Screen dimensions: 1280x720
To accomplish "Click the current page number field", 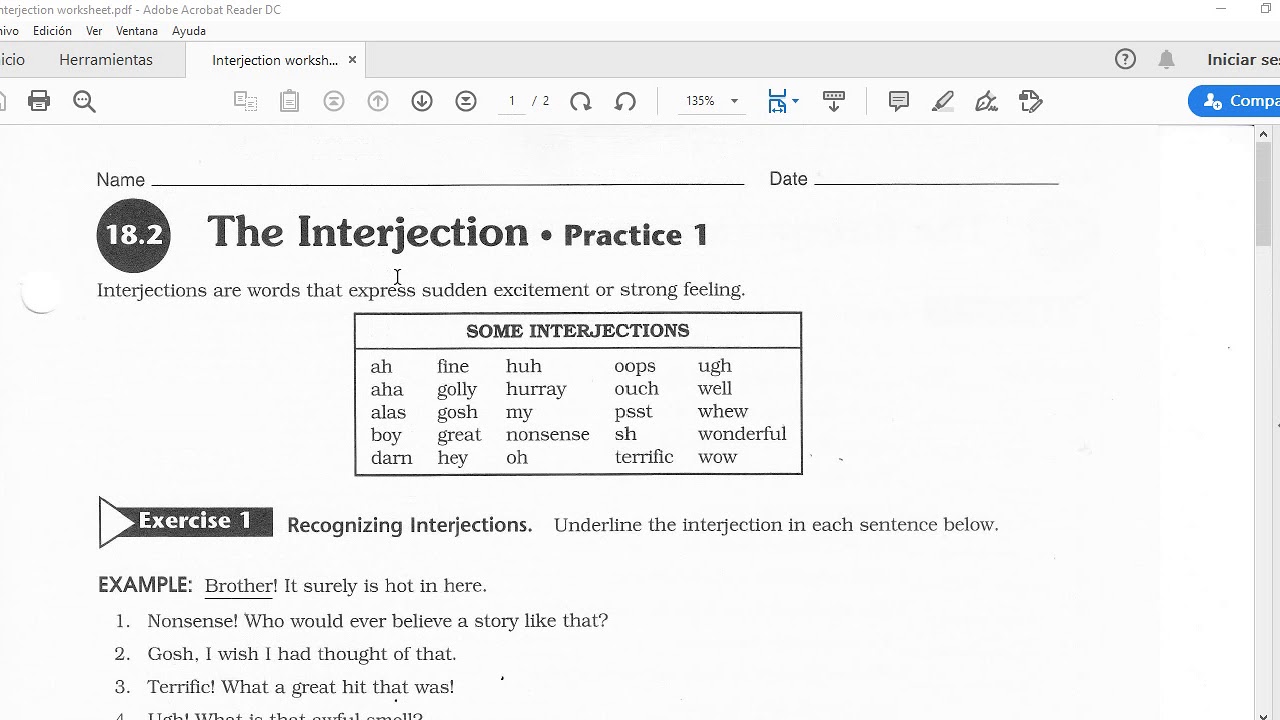I will 512,101.
